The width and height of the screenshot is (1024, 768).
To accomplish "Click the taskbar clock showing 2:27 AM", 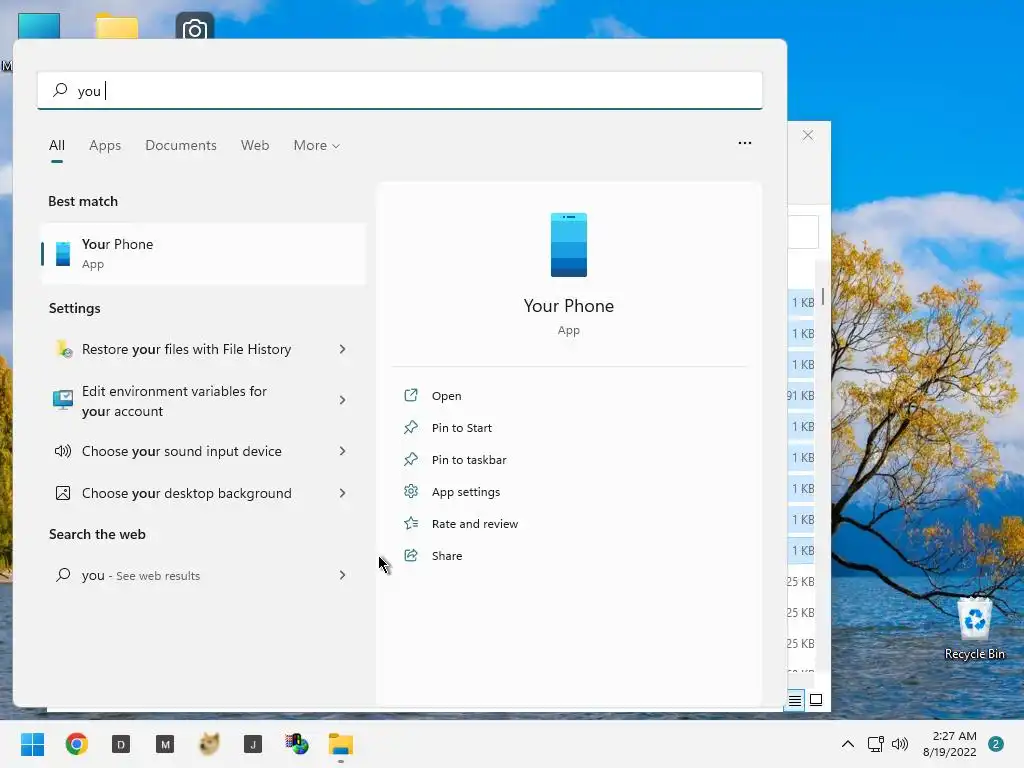I will [950, 744].
